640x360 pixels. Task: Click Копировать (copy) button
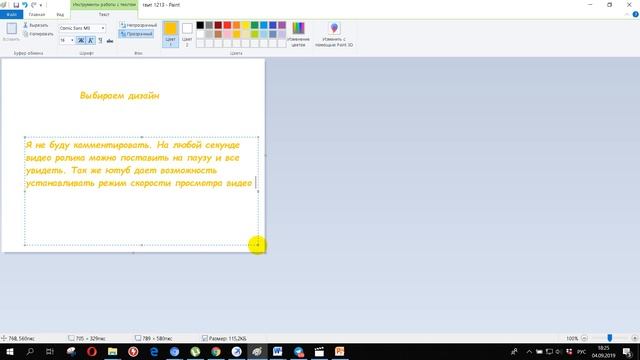coord(38,34)
